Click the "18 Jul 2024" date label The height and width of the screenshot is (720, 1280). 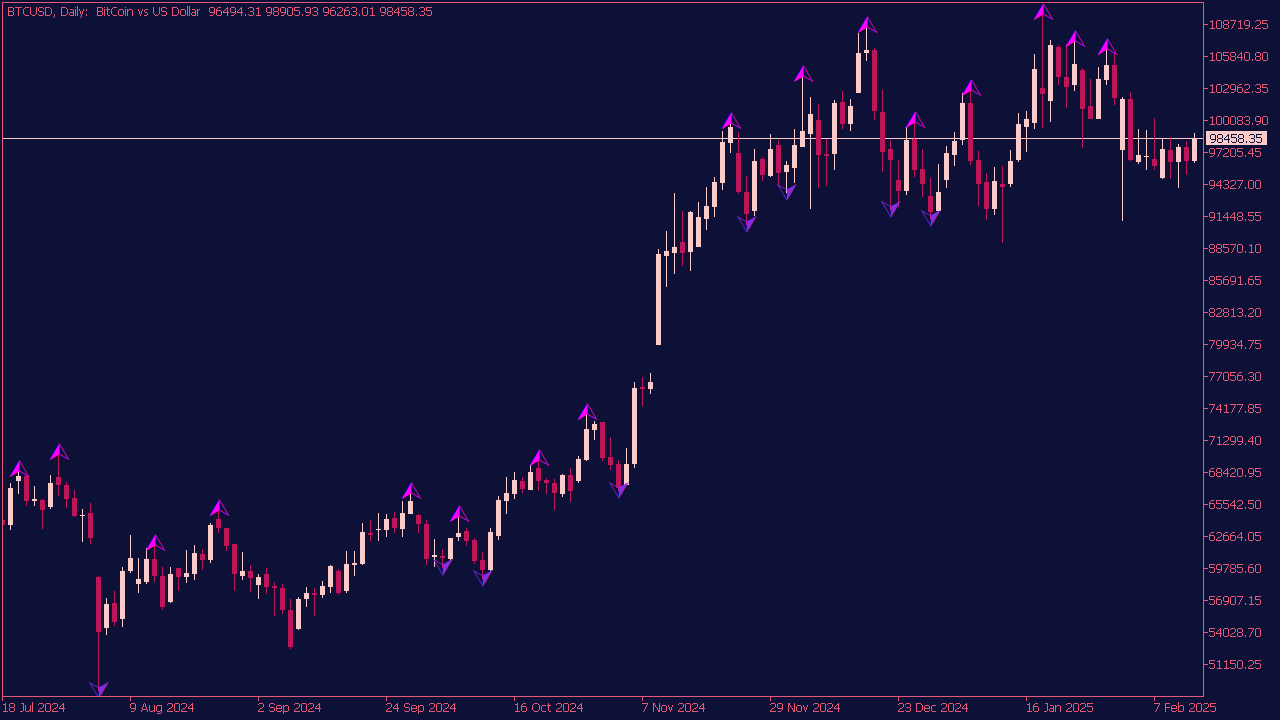click(x=34, y=707)
